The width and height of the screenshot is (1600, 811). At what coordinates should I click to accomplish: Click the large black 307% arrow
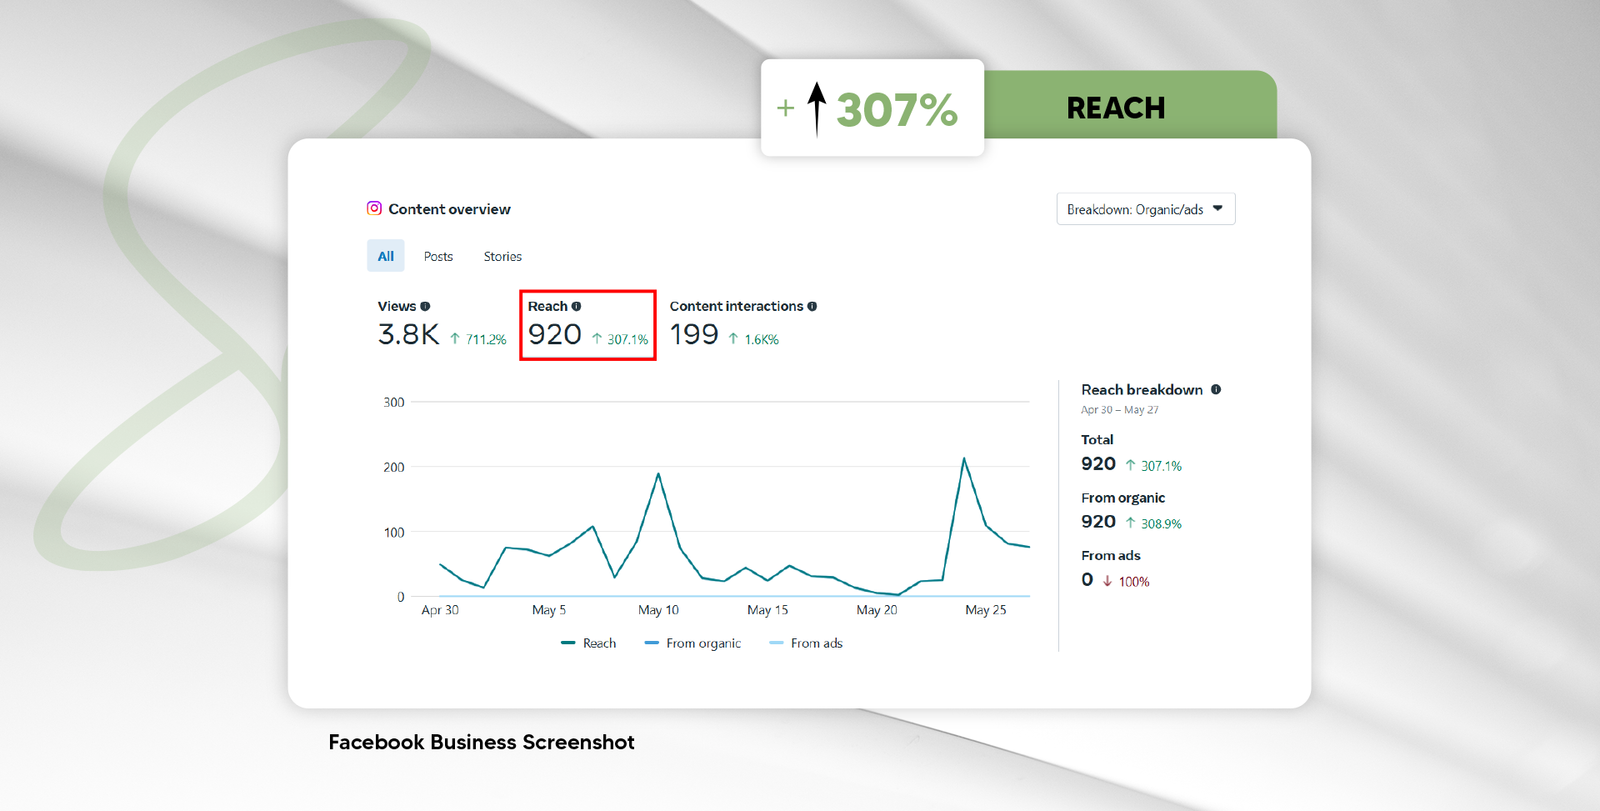click(817, 108)
